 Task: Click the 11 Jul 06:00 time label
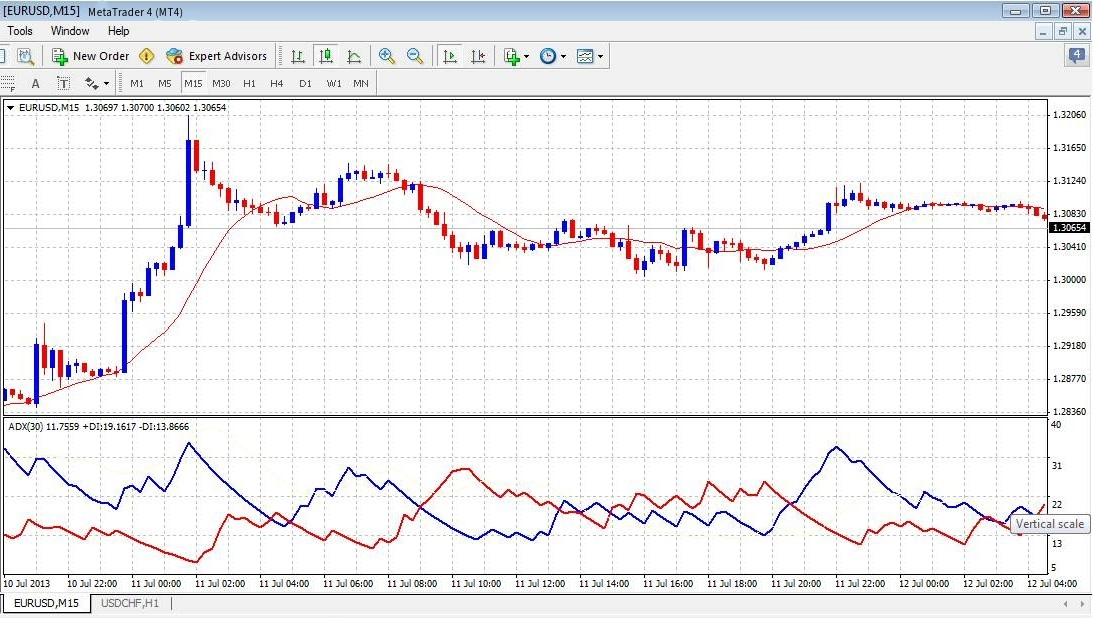pyautogui.click(x=348, y=584)
